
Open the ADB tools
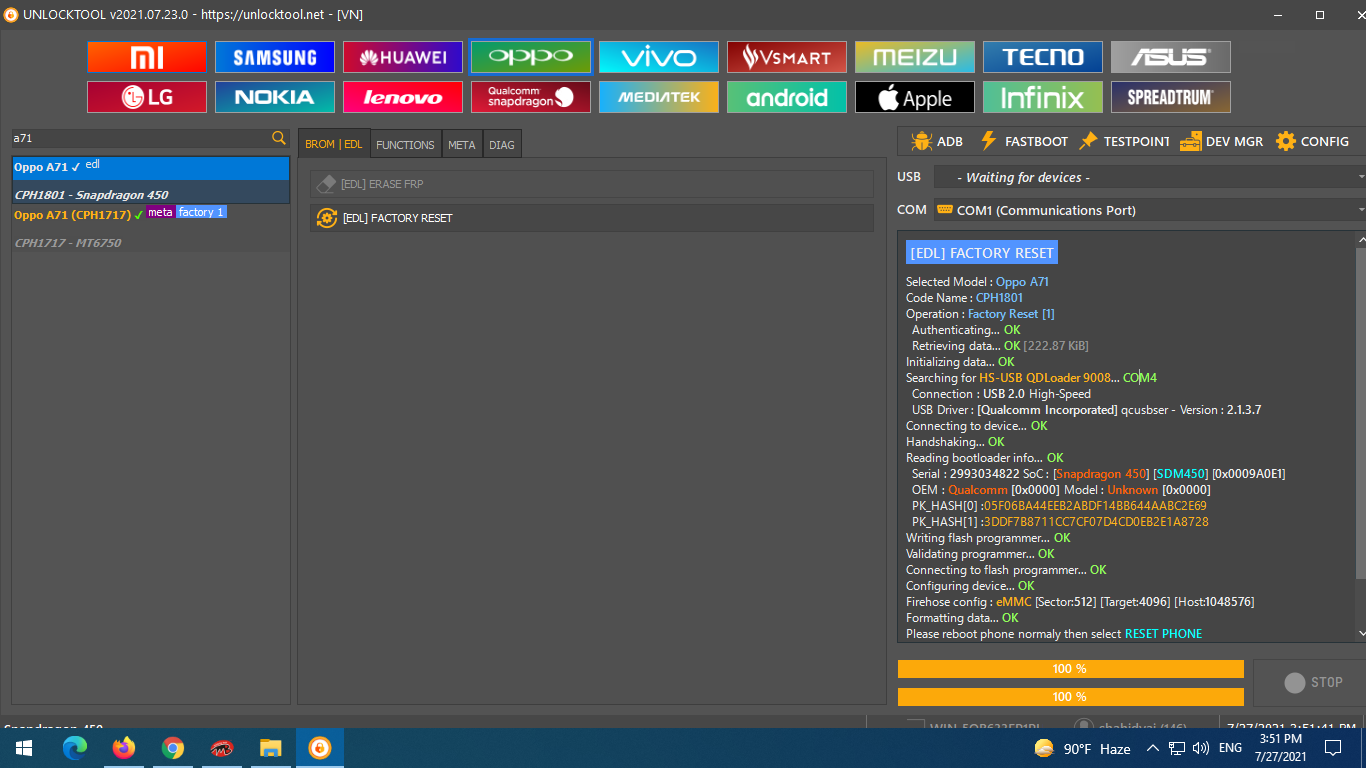point(937,141)
